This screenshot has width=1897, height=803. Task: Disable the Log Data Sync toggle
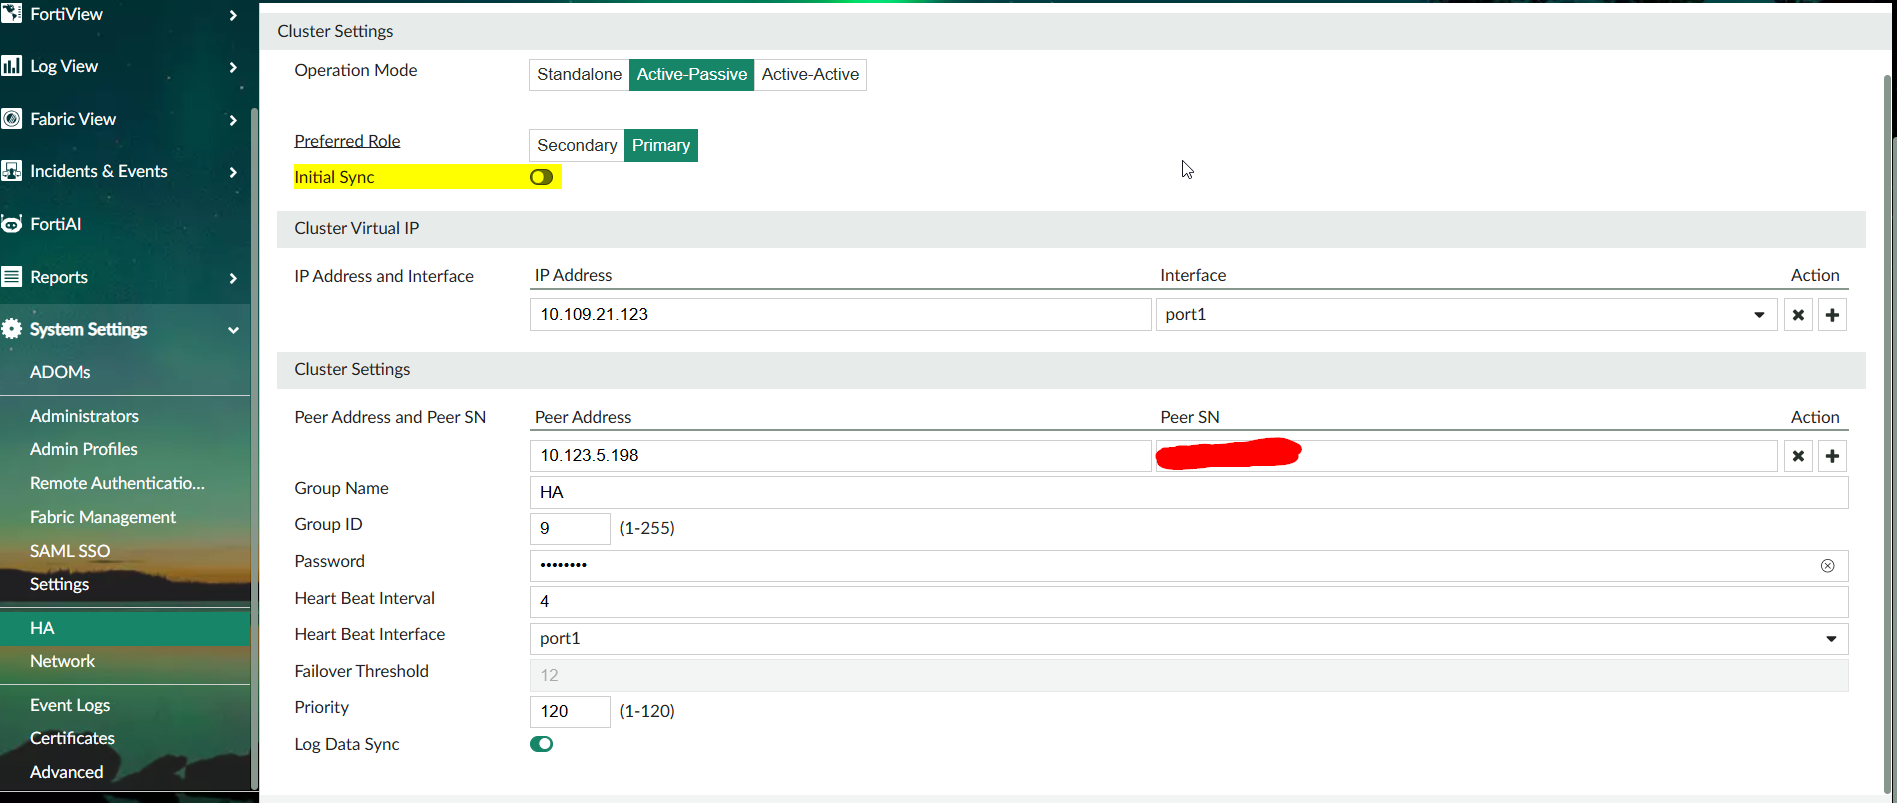click(x=541, y=744)
